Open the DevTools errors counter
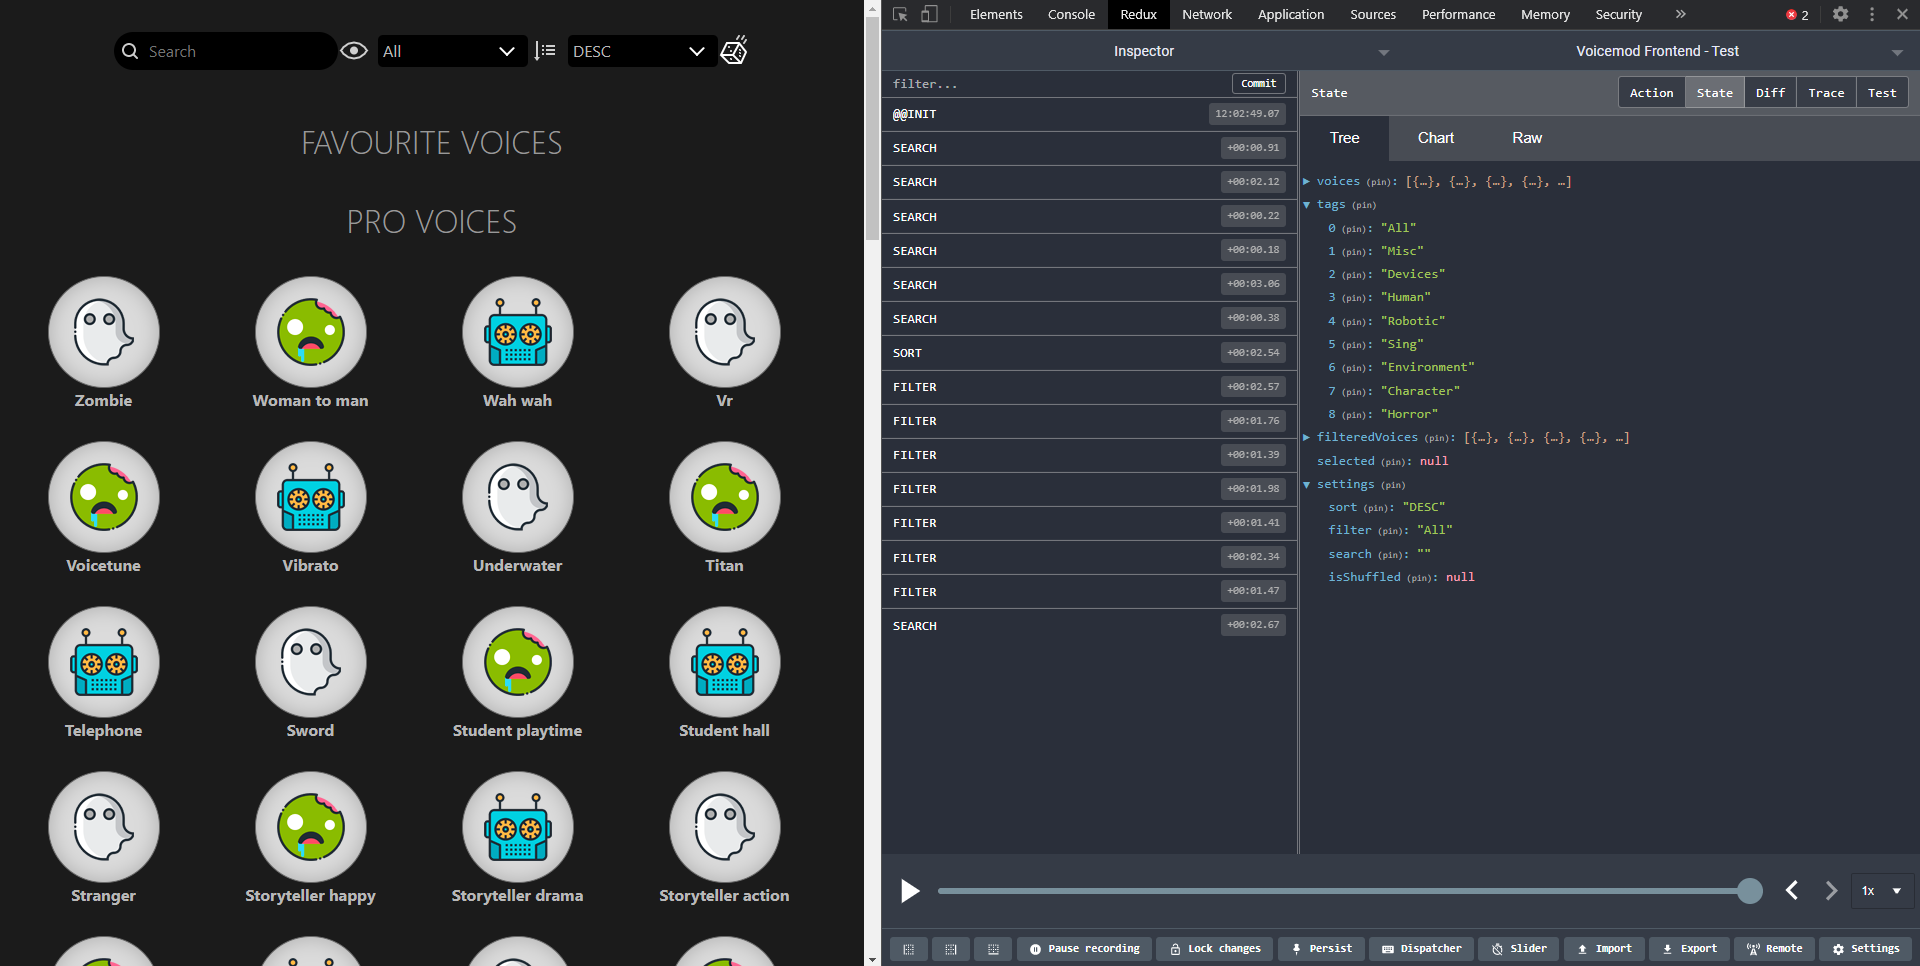The height and width of the screenshot is (966, 1920). [x=1797, y=15]
